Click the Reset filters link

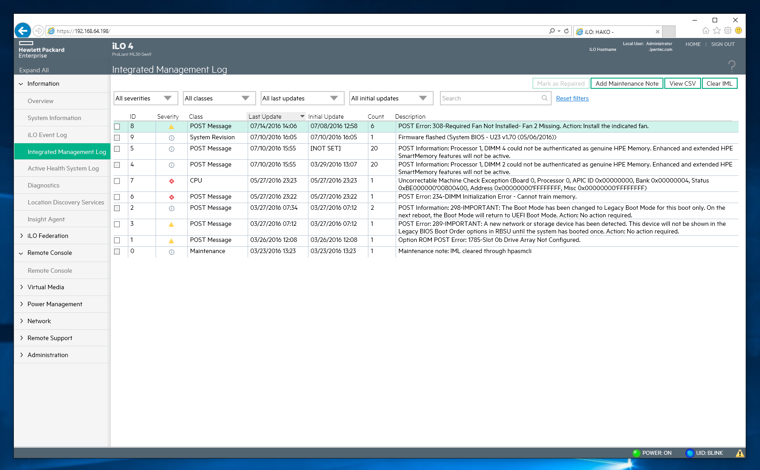(572, 98)
